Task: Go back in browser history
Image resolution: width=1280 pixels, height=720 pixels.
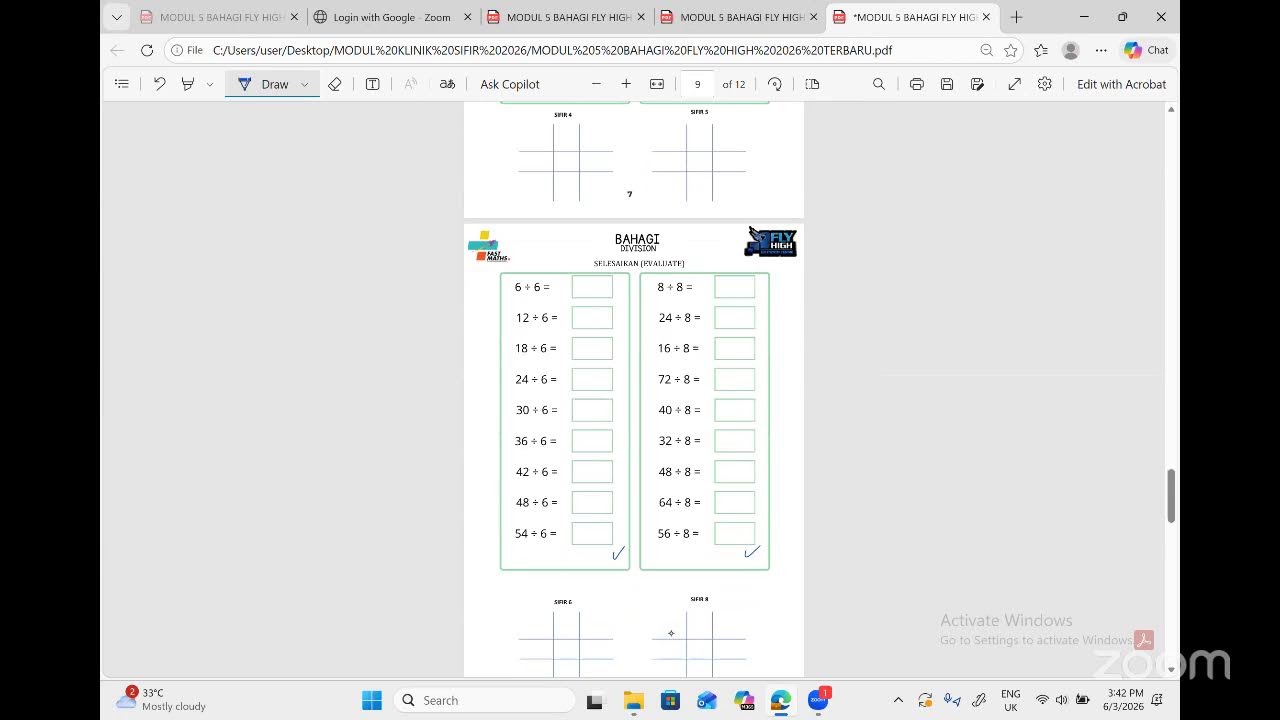Action: click(x=117, y=50)
